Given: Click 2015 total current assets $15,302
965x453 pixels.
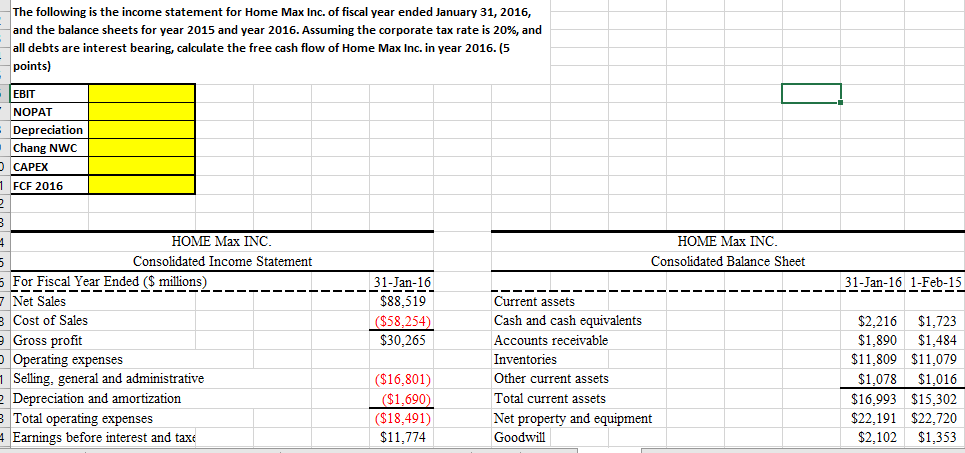Looking at the screenshot, I should click(x=934, y=399).
